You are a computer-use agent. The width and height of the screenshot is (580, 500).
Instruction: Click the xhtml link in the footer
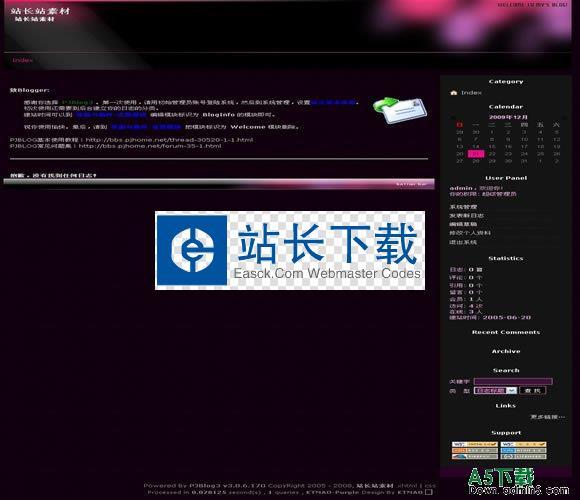click(x=407, y=486)
